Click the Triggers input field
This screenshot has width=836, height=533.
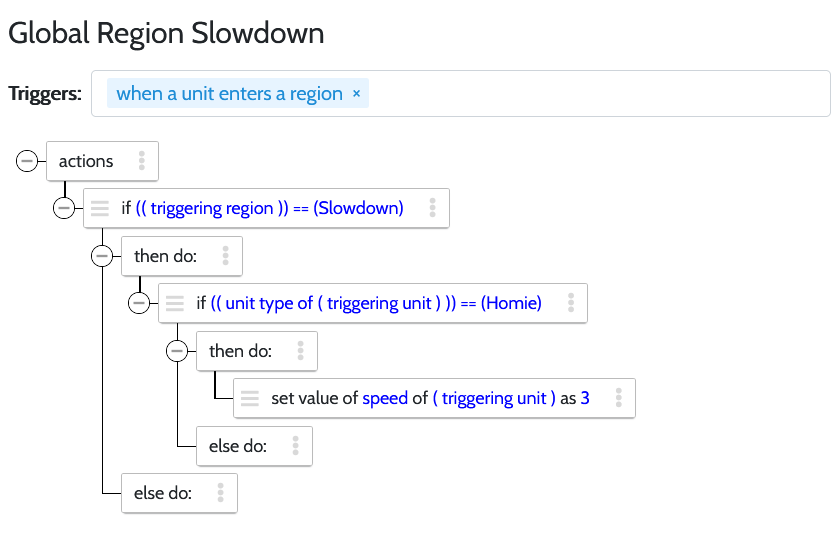(600, 94)
